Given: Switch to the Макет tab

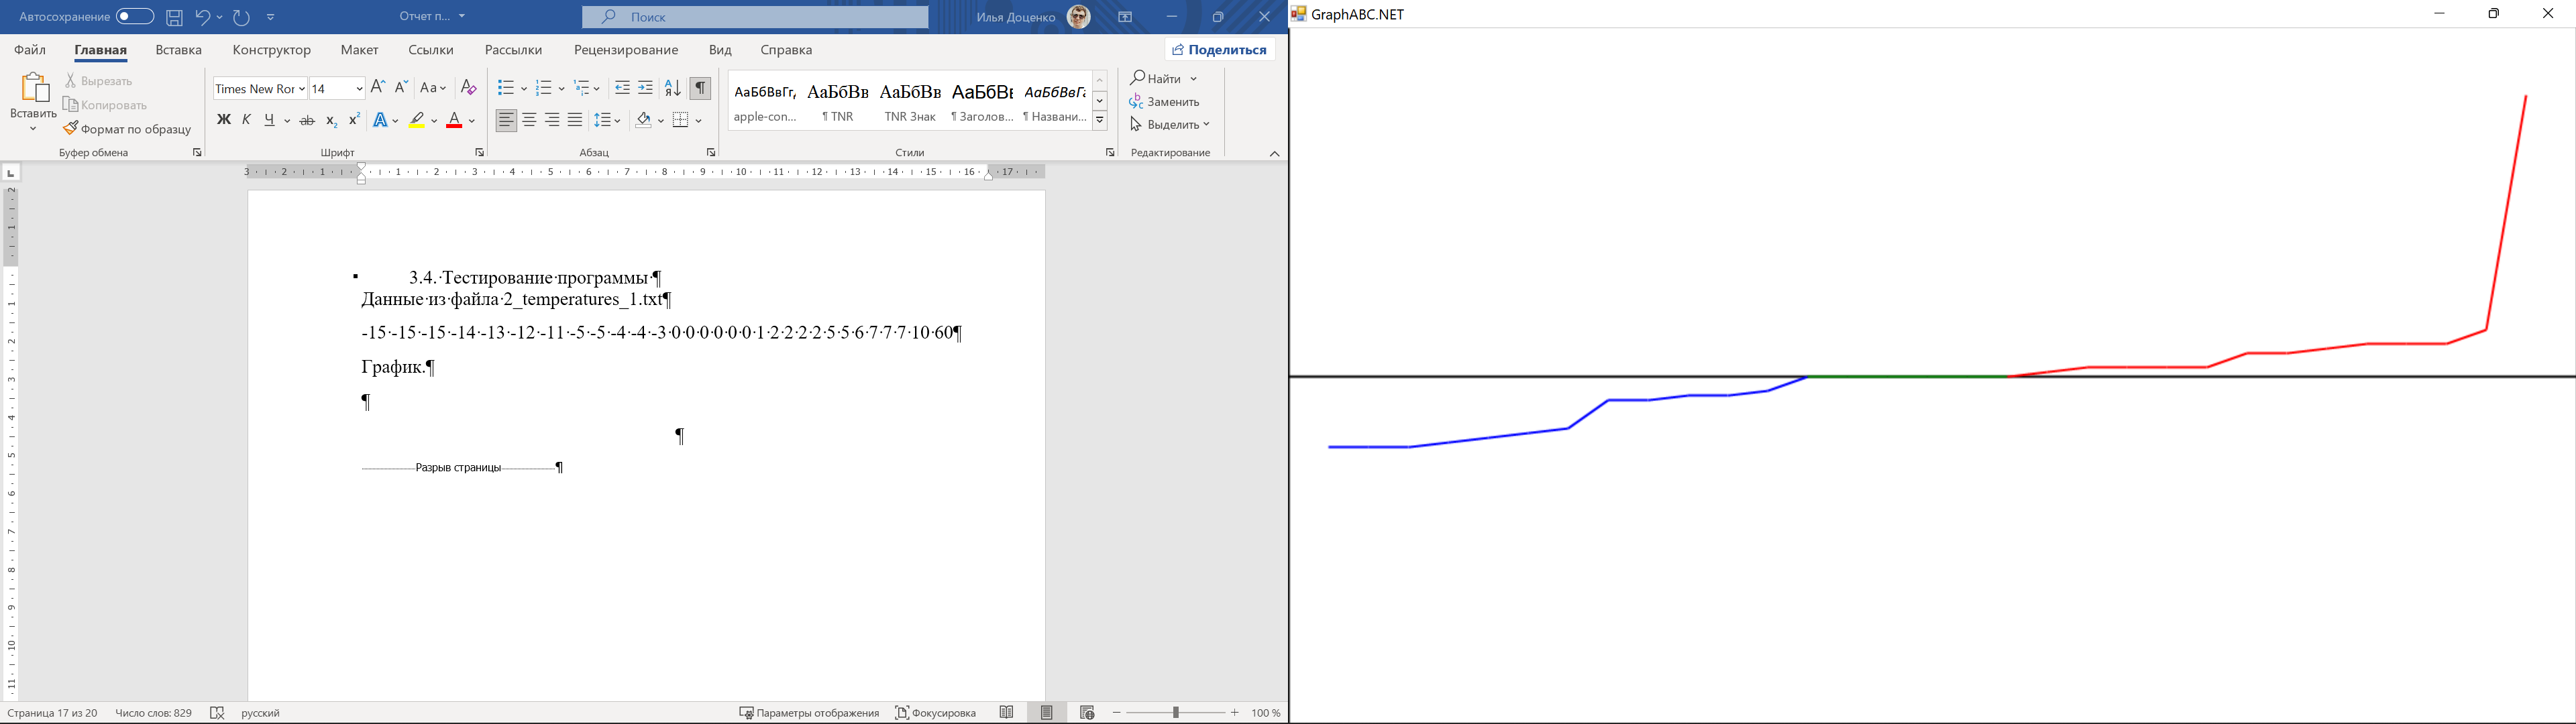Looking at the screenshot, I should coord(360,50).
